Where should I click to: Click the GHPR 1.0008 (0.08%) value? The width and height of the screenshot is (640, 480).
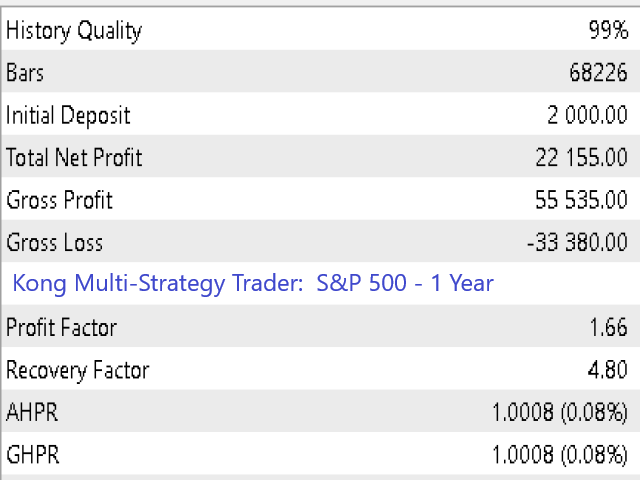pos(560,455)
